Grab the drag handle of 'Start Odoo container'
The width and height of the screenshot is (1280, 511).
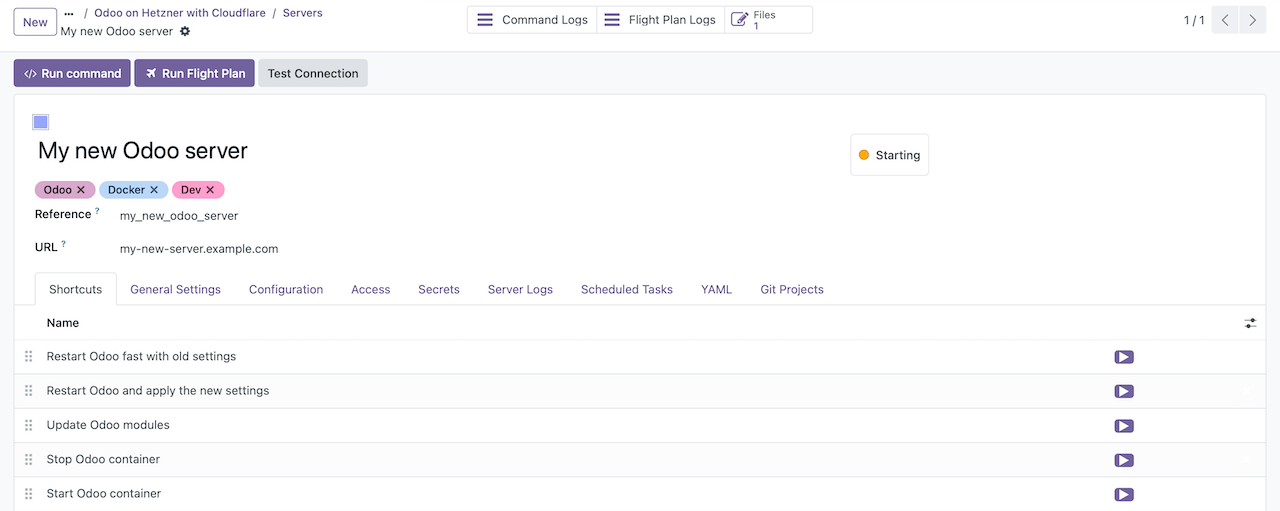29,494
